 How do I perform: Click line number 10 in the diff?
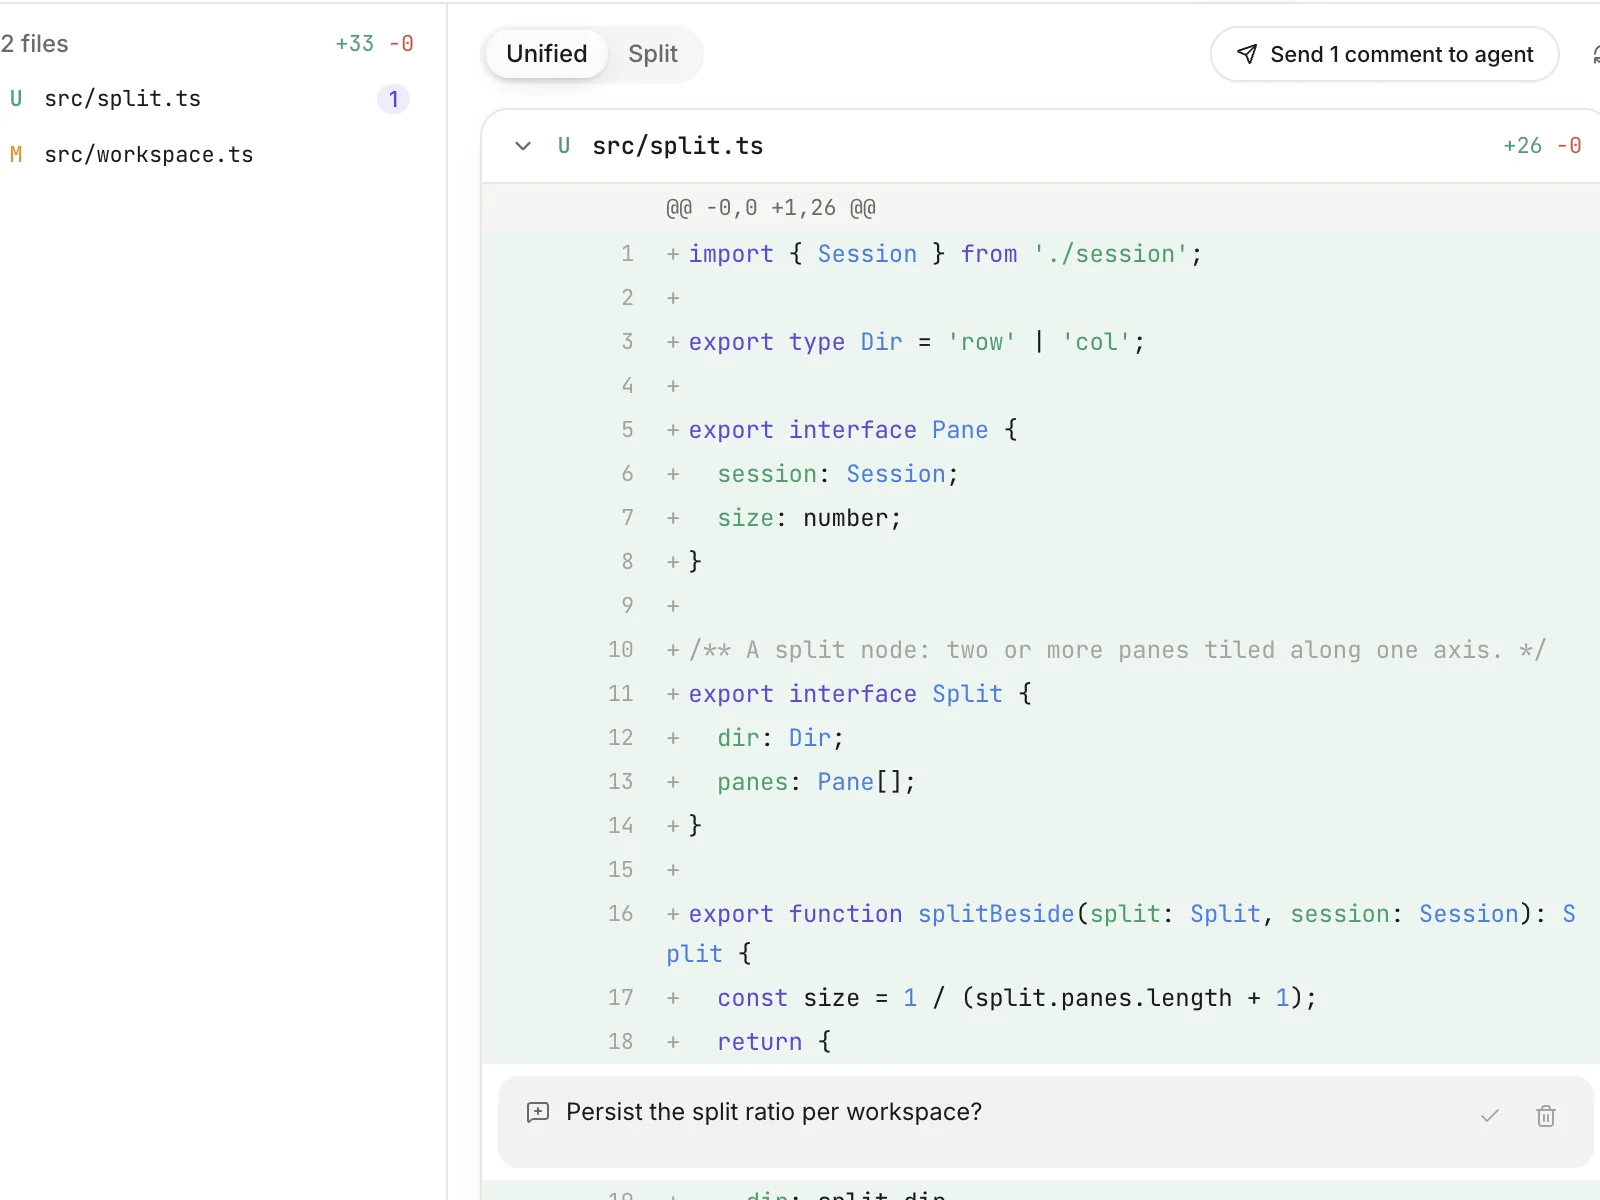620,650
